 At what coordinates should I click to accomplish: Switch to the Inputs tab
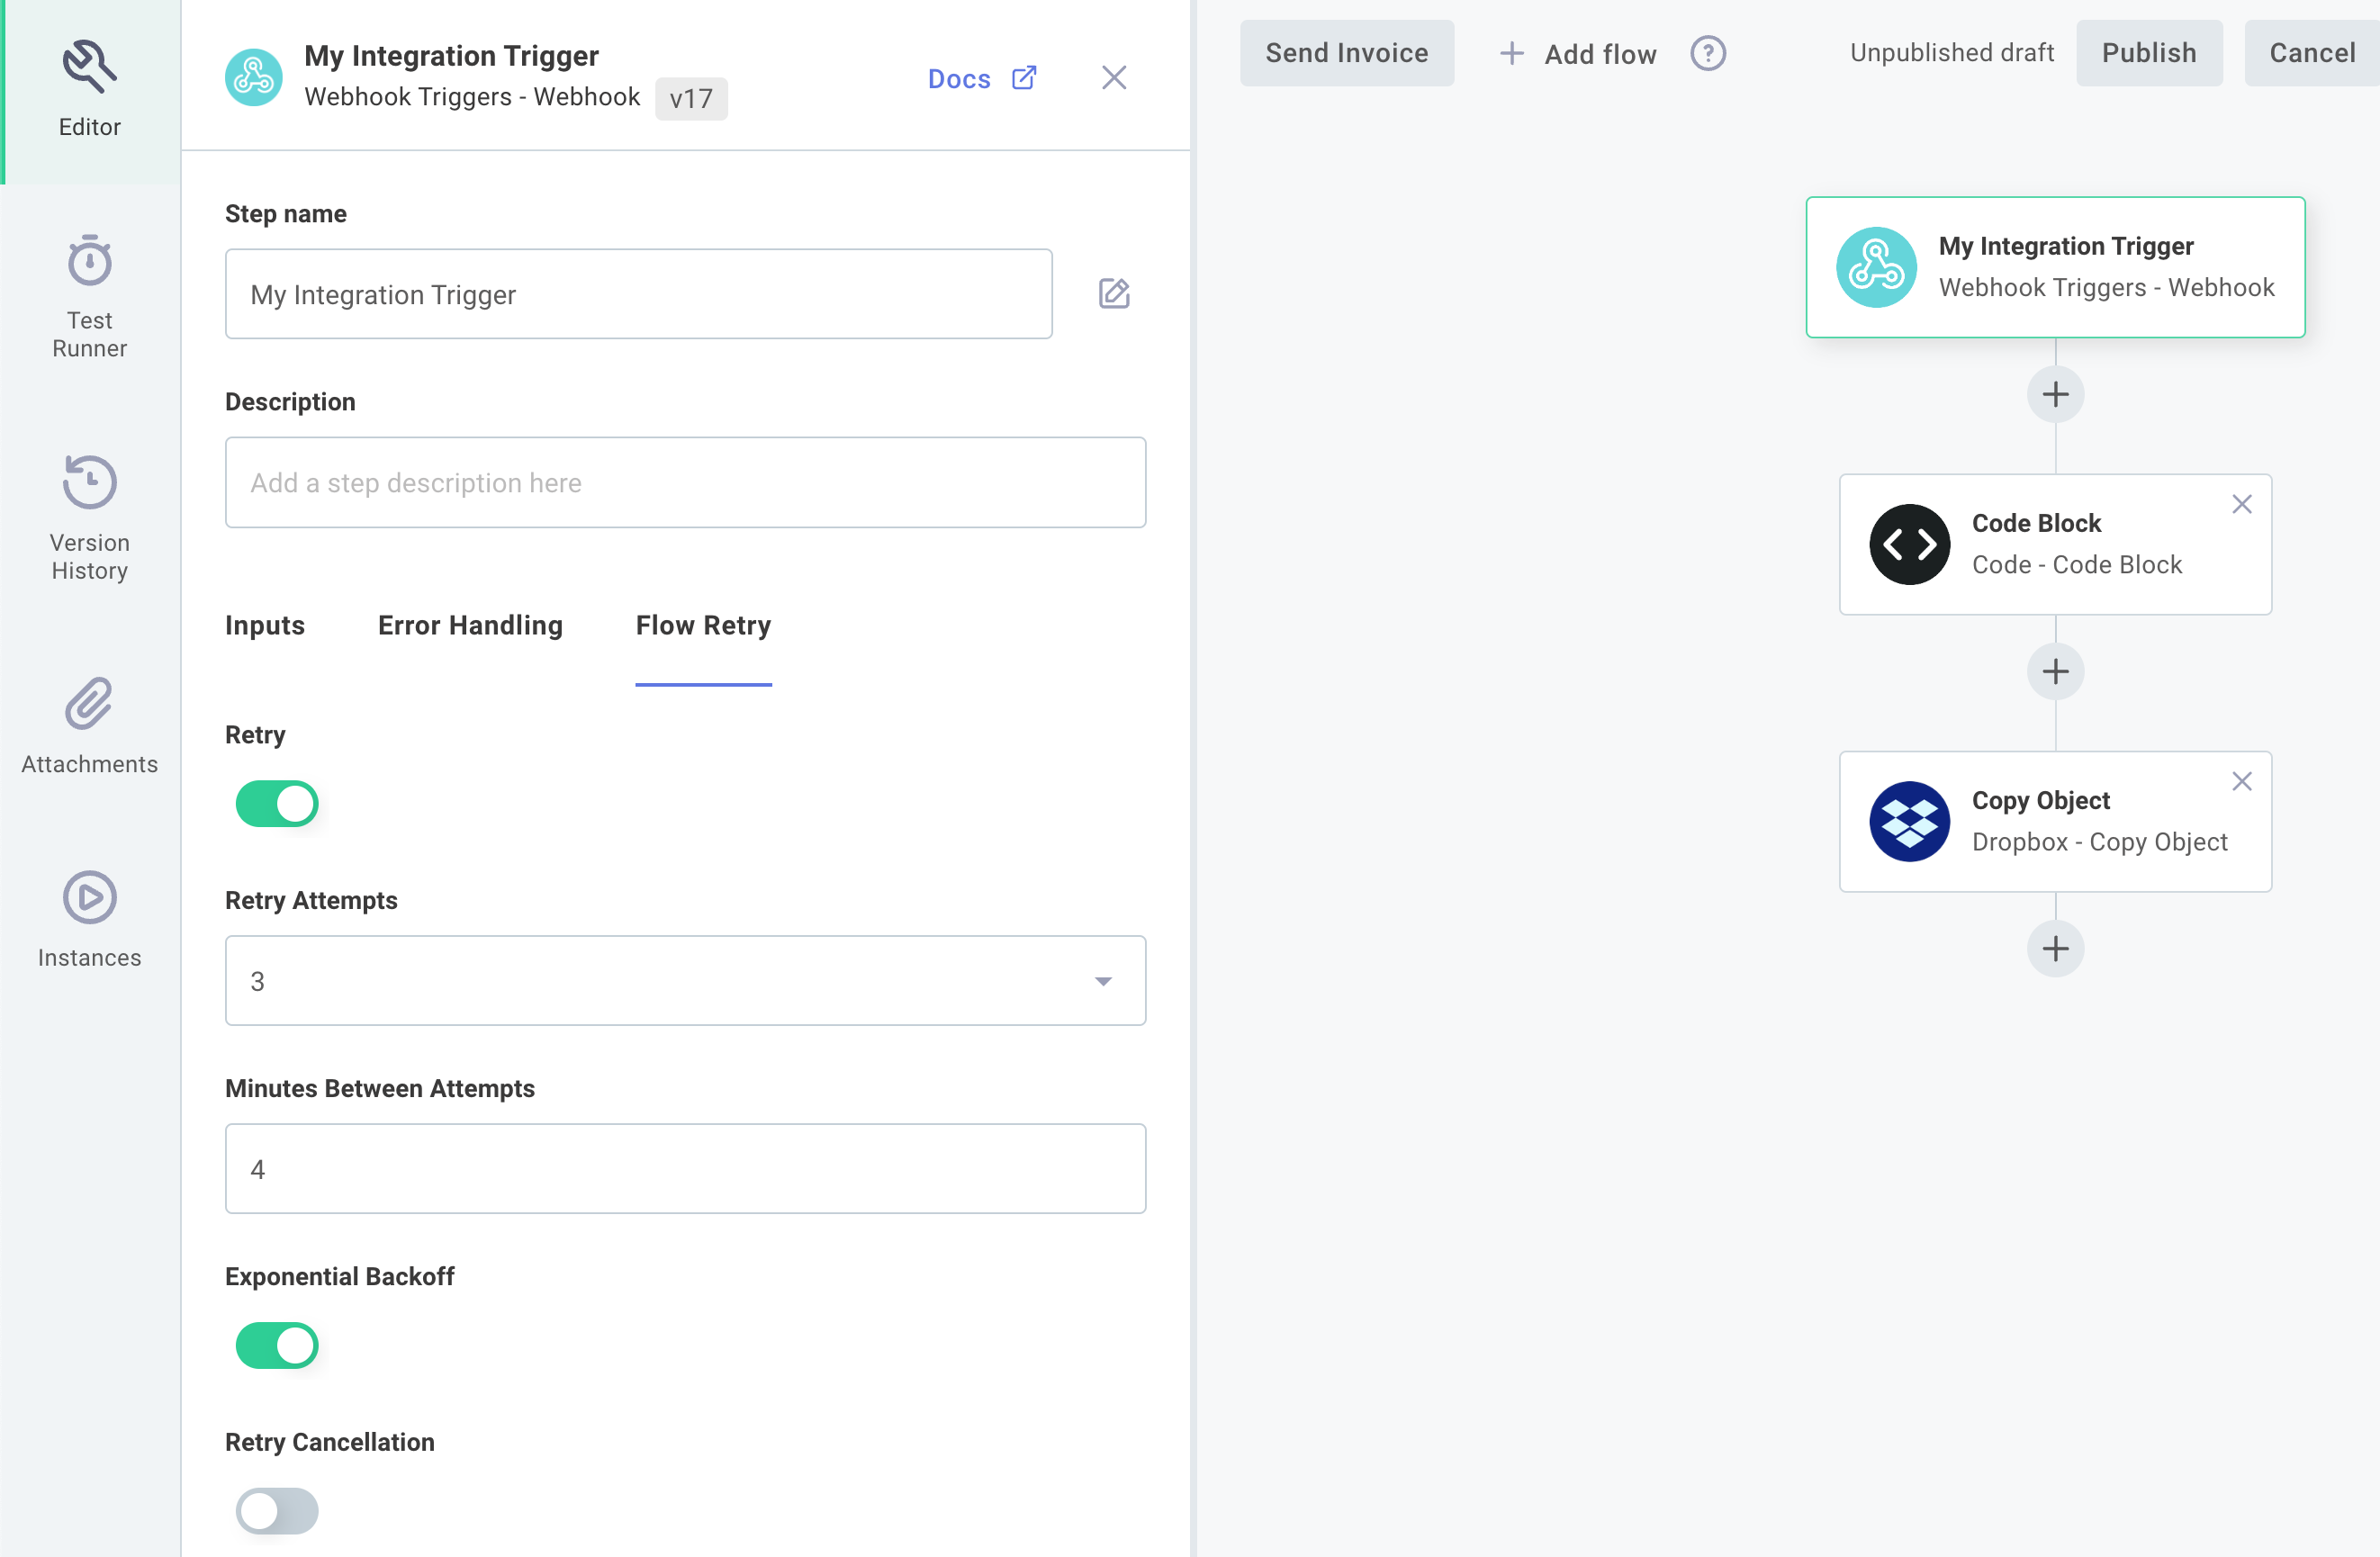[265, 625]
